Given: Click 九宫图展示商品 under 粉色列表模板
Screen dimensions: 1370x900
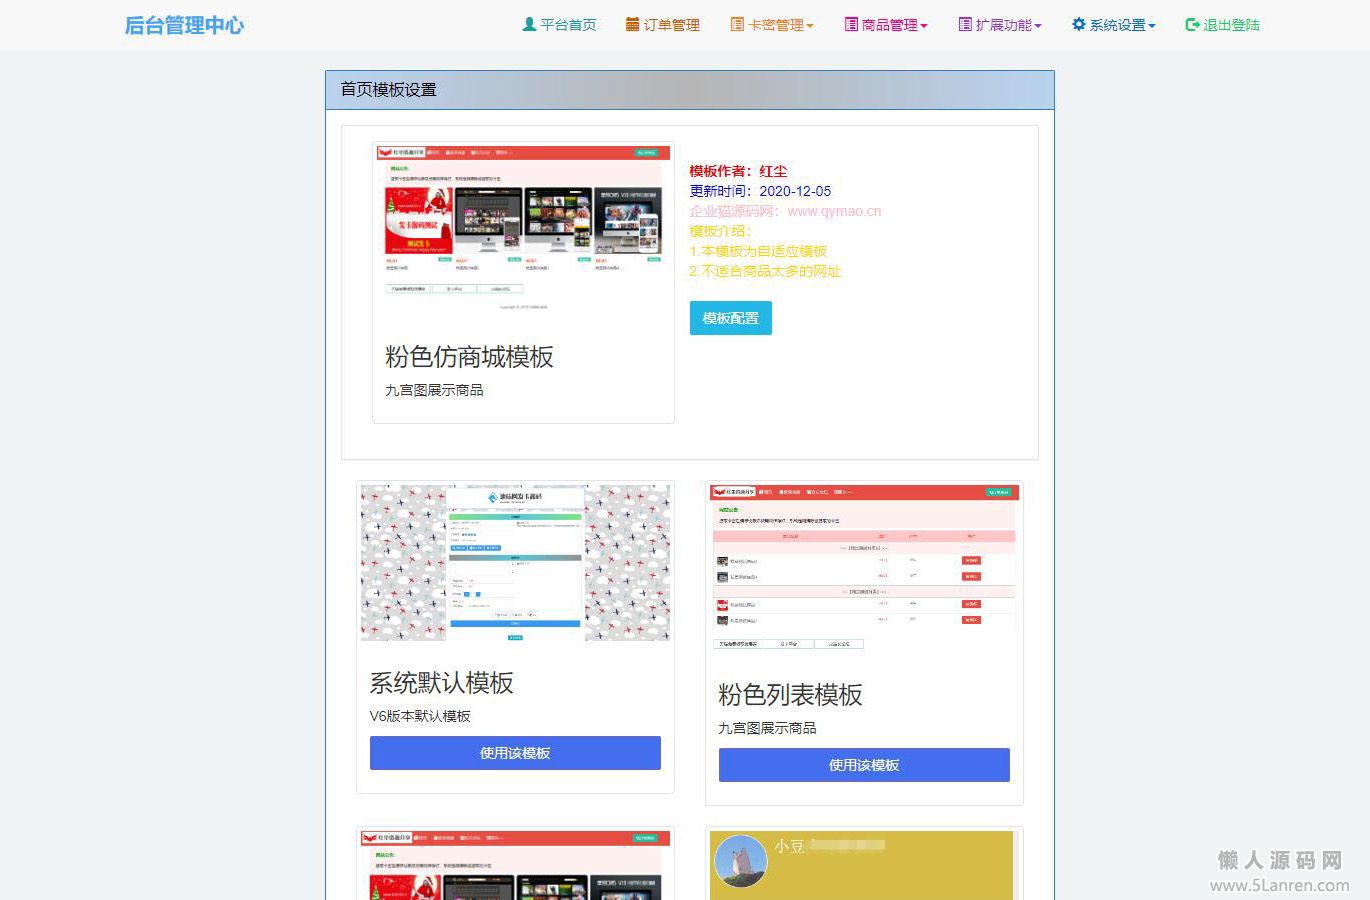Looking at the screenshot, I should [x=767, y=728].
